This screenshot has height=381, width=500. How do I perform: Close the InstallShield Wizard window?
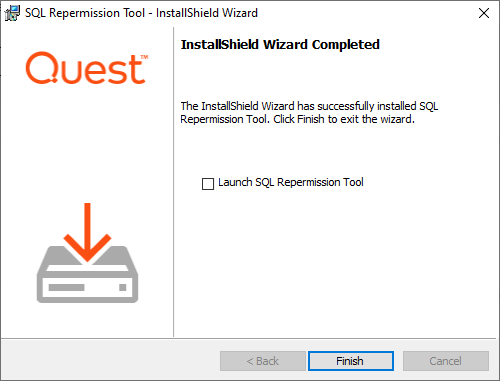coord(484,13)
